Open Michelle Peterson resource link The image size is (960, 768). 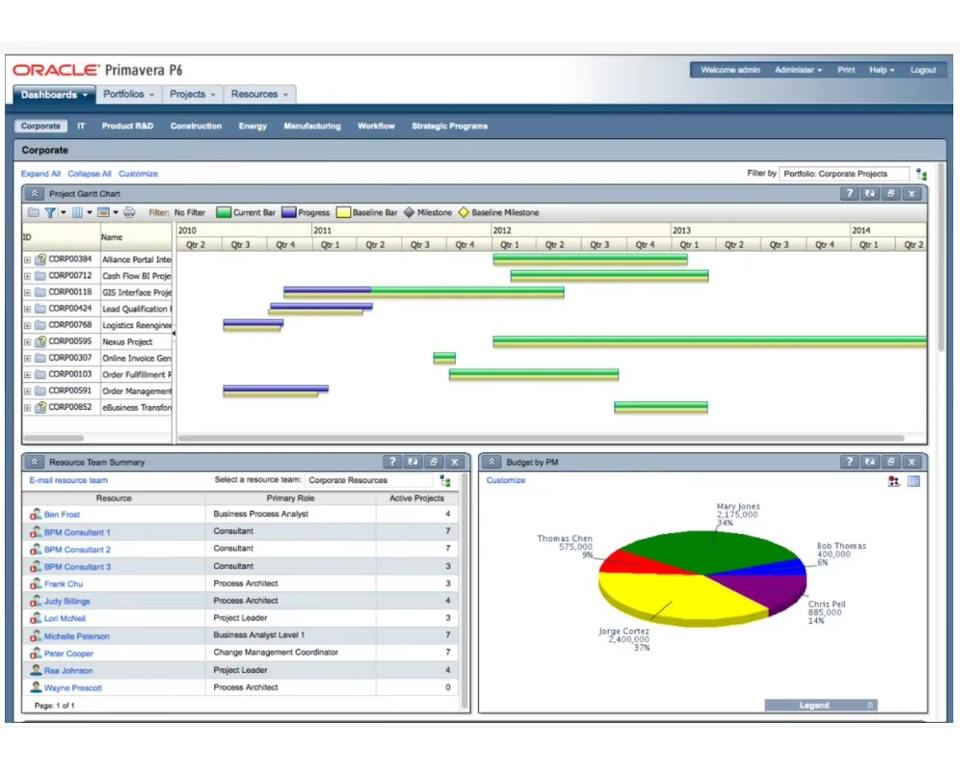(77, 636)
